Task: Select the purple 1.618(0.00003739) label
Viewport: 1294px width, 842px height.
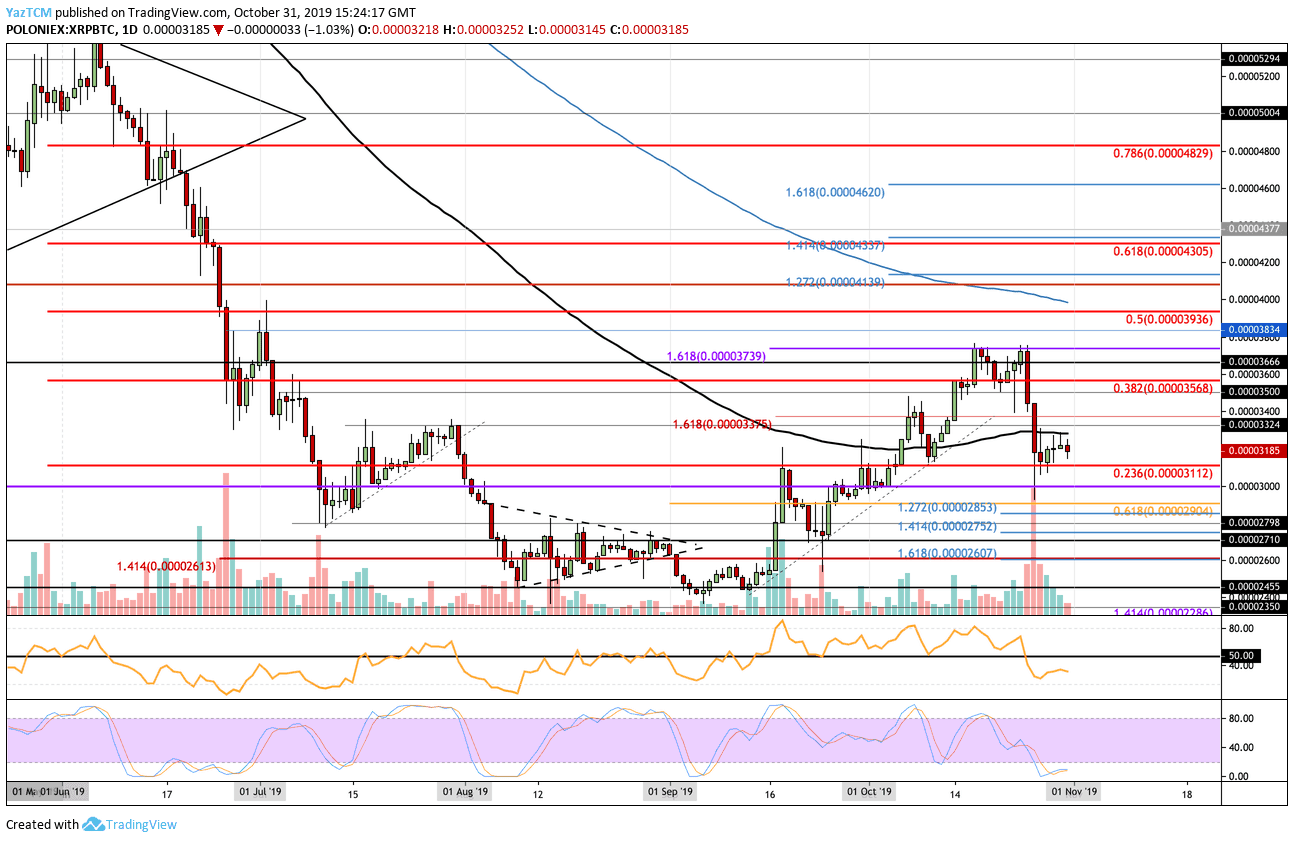Action: coord(716,356)
